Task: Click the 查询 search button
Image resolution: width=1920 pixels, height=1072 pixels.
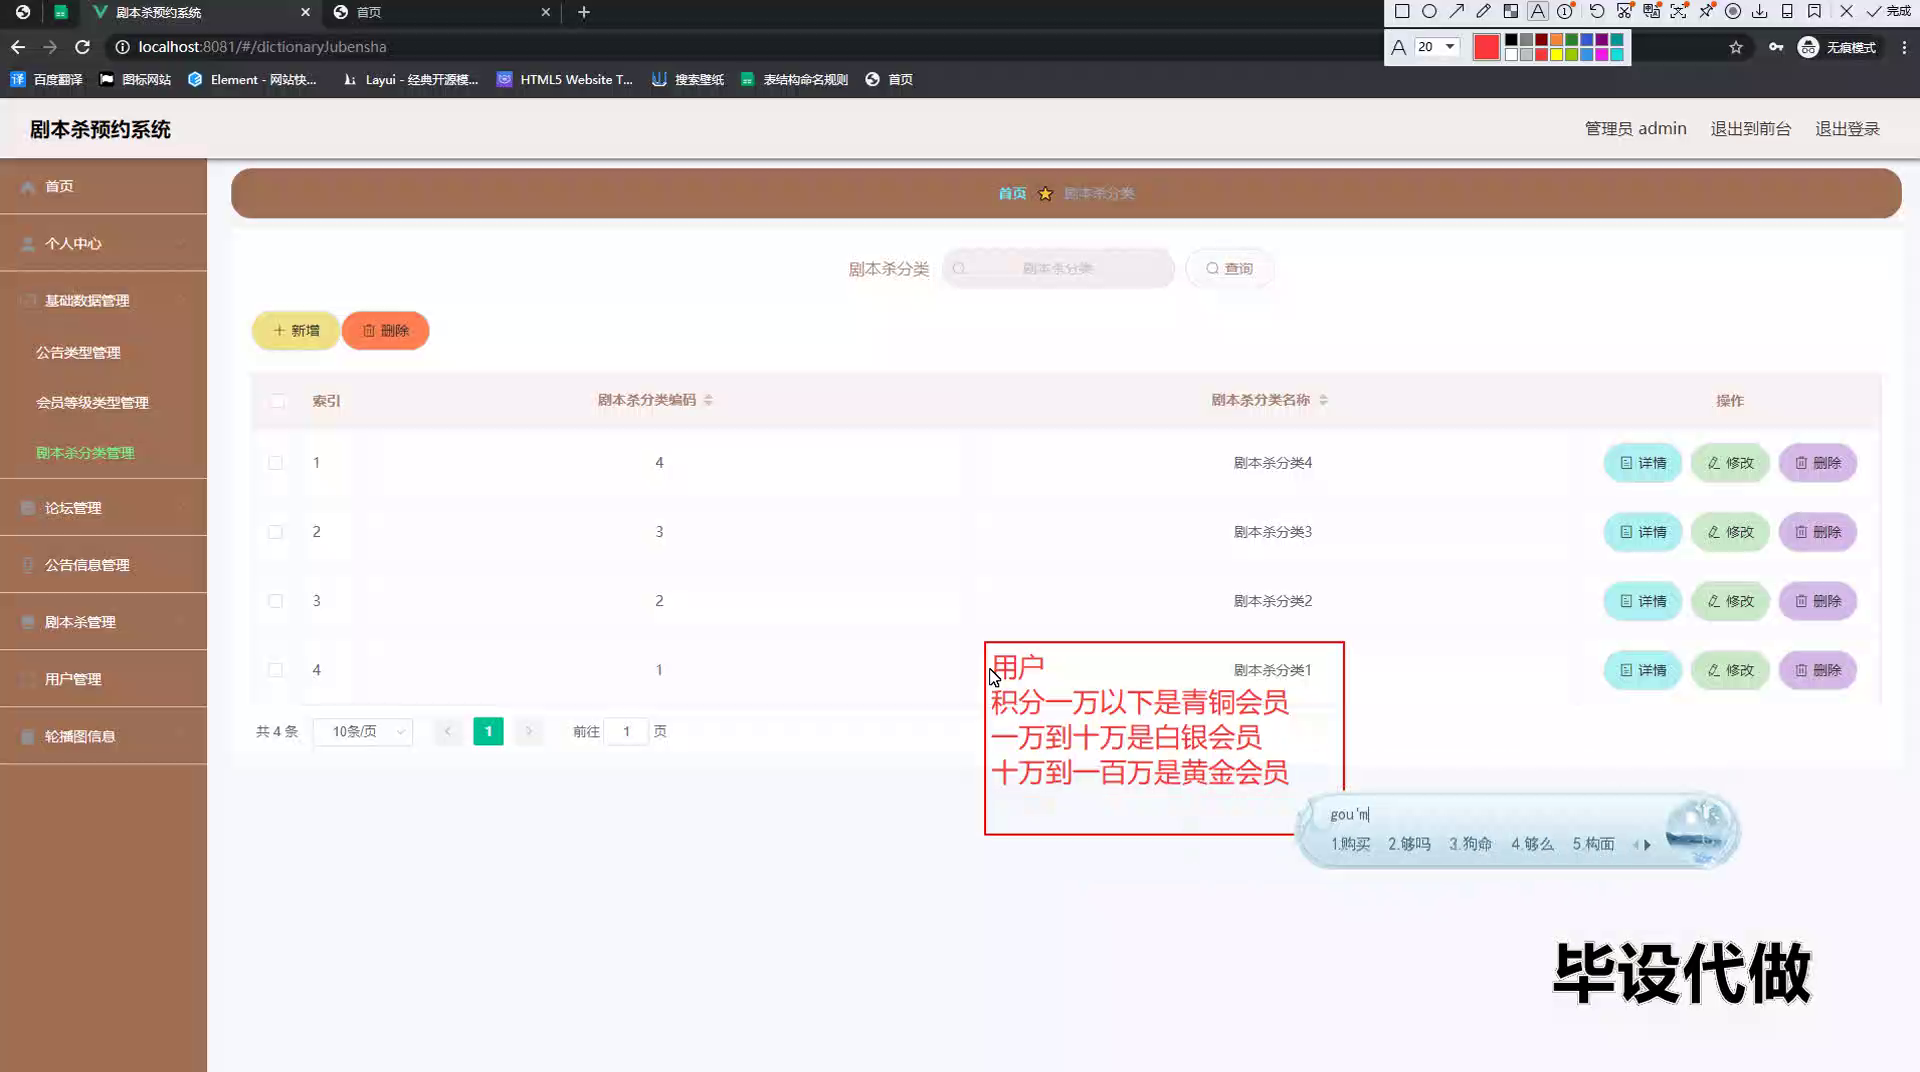Action: [x=1229, y=268]
